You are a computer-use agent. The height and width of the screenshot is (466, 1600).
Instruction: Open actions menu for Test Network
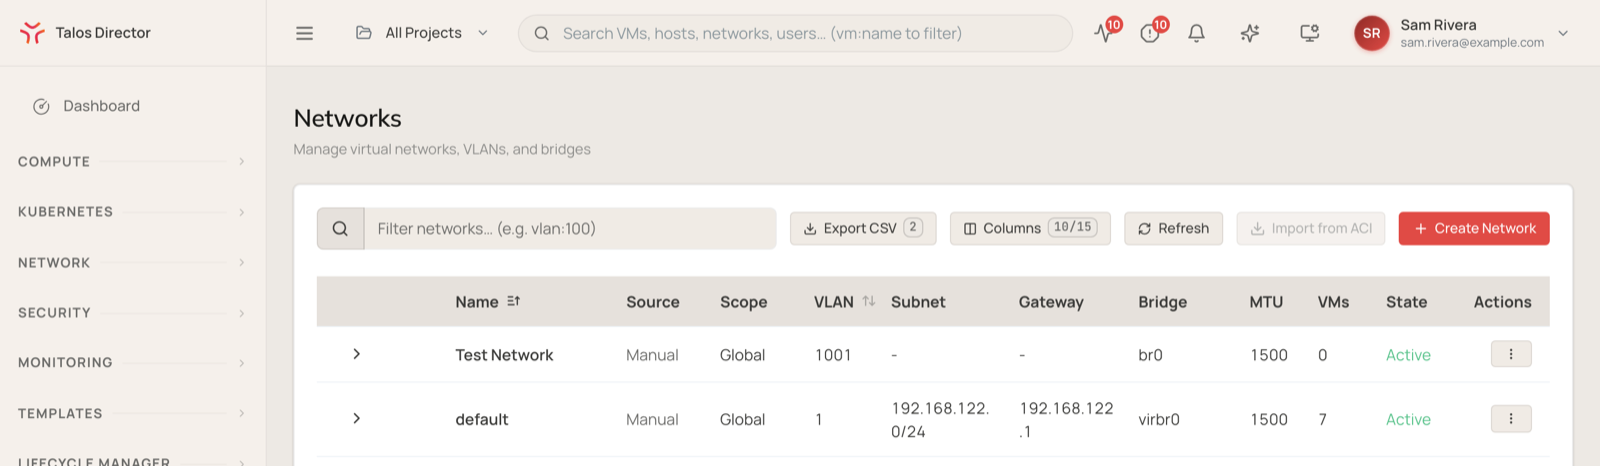(x=1511, y=354)
